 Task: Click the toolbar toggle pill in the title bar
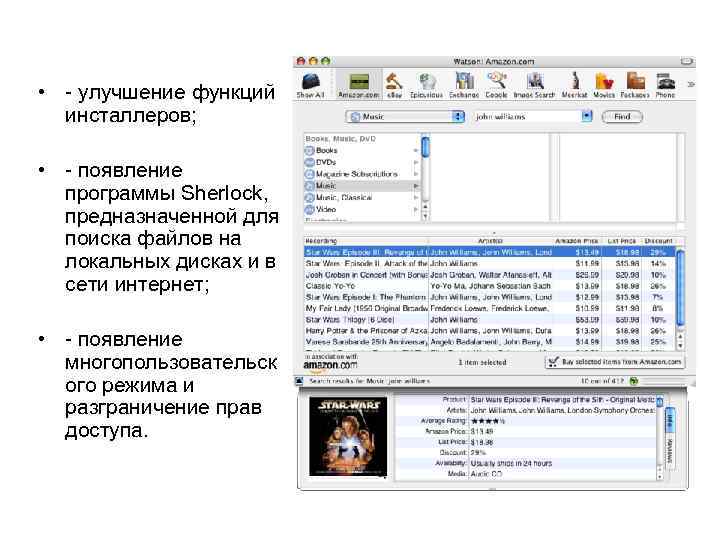click(686, 61)
